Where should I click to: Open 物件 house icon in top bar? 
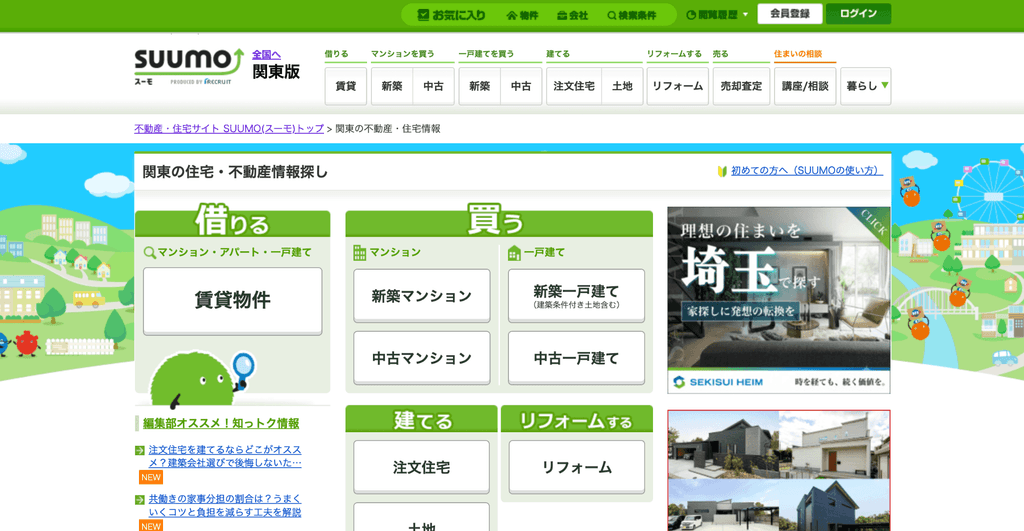(522, 15)
